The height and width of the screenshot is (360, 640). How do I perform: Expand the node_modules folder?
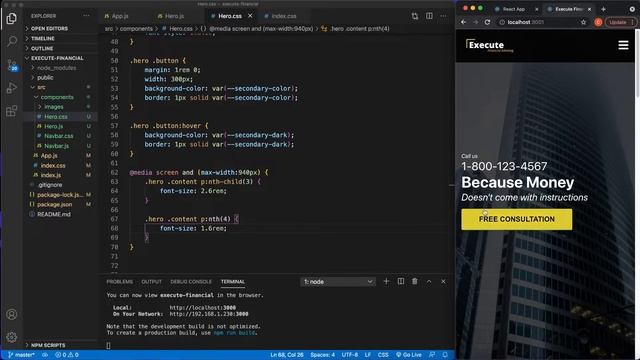(56, 68)
